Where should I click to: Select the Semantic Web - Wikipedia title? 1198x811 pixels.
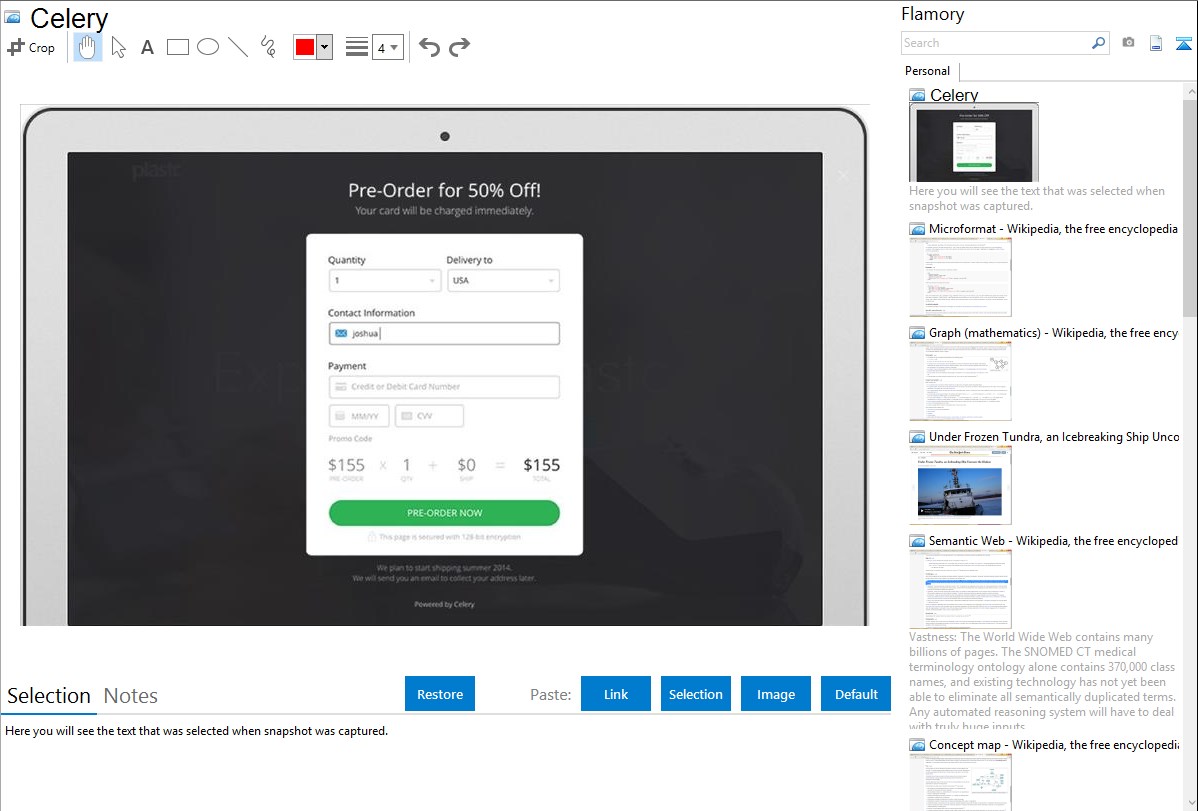[x=1053, y=541]
